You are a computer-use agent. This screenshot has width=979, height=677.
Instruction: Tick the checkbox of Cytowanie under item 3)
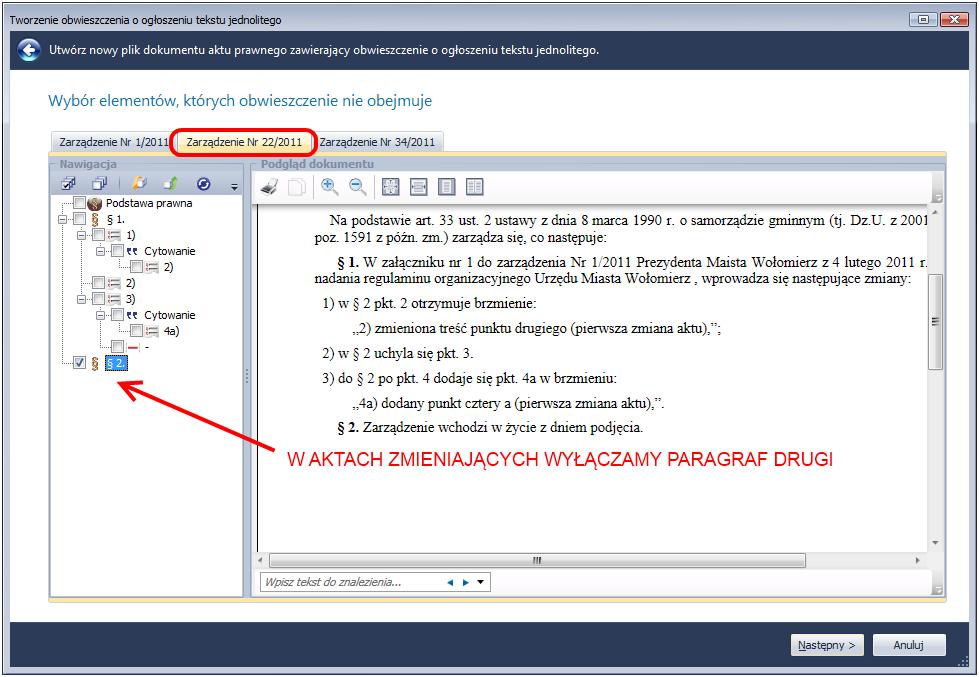117,315
